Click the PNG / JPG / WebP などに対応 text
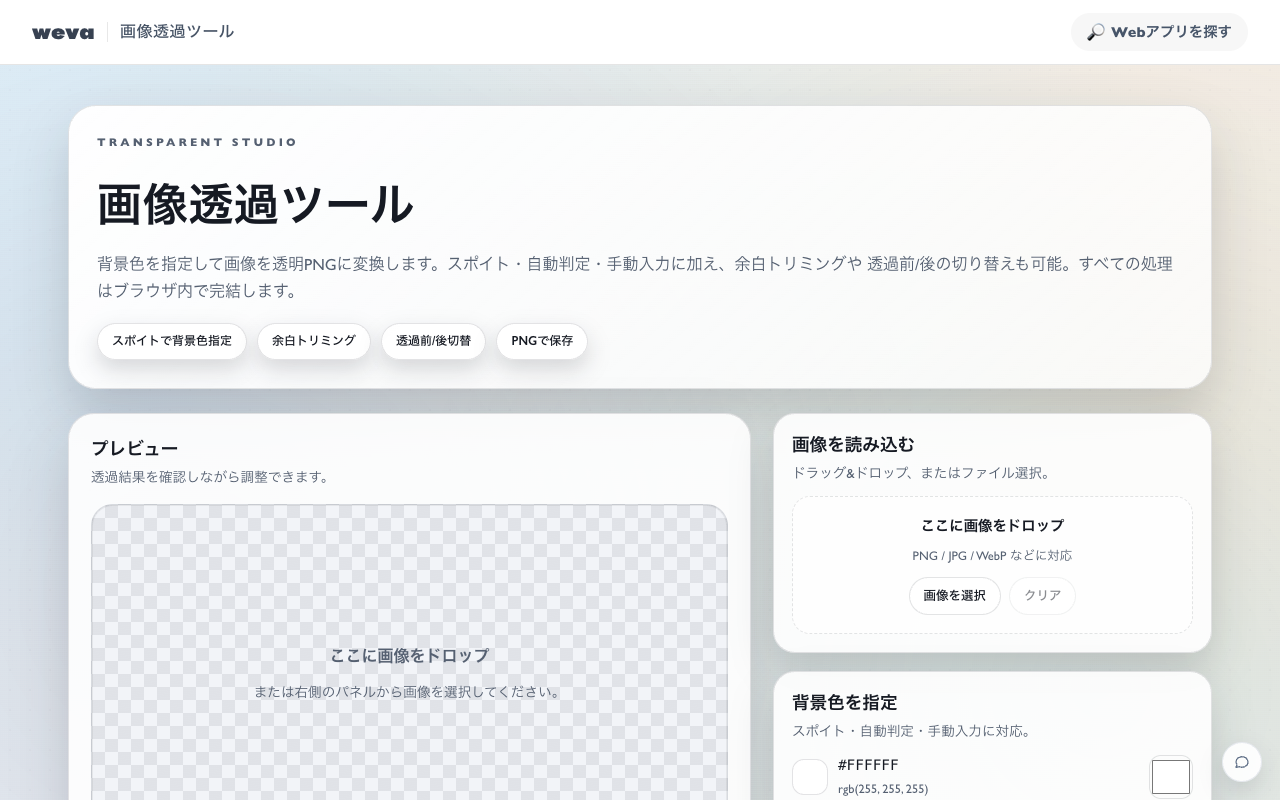The width and height of the screenshot is (1280, 800). [x=992, y=556]
